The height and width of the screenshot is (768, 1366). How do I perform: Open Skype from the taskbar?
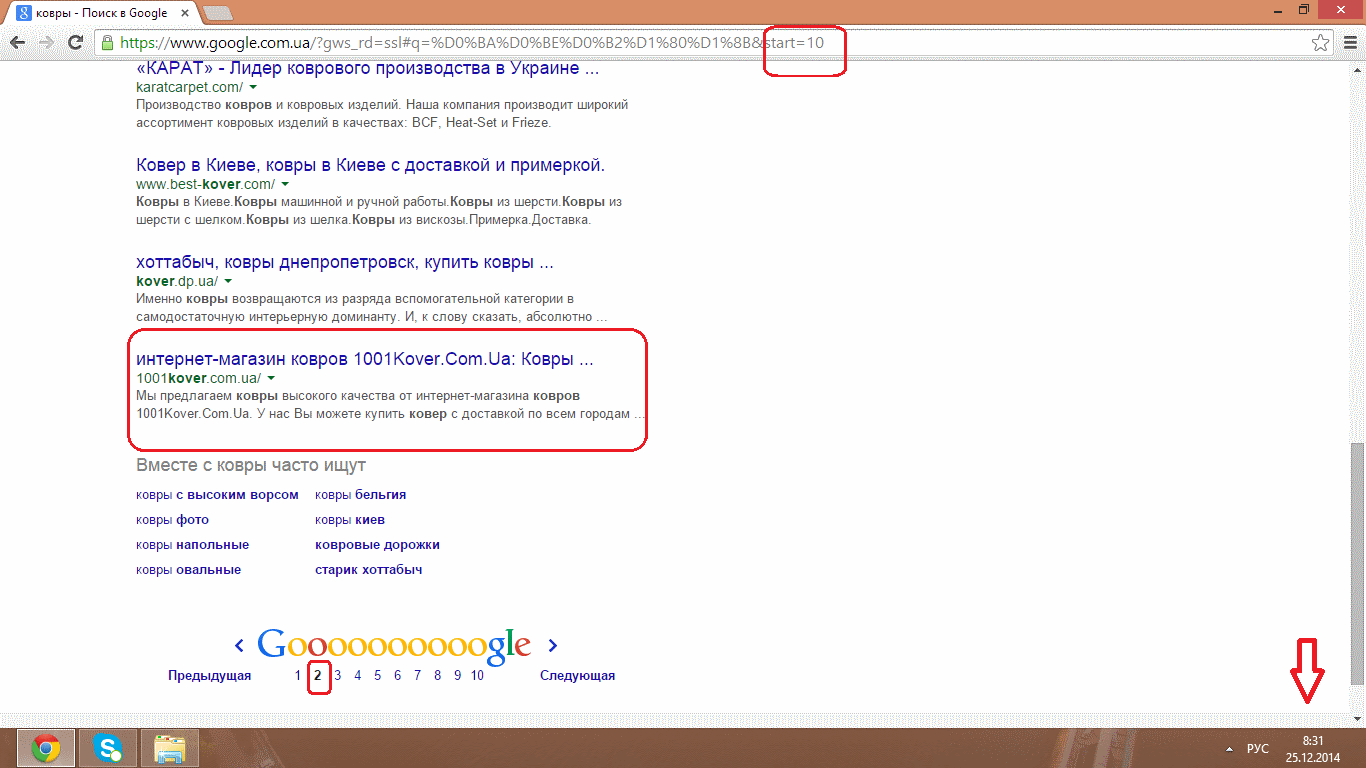click(x=107, y=747)
